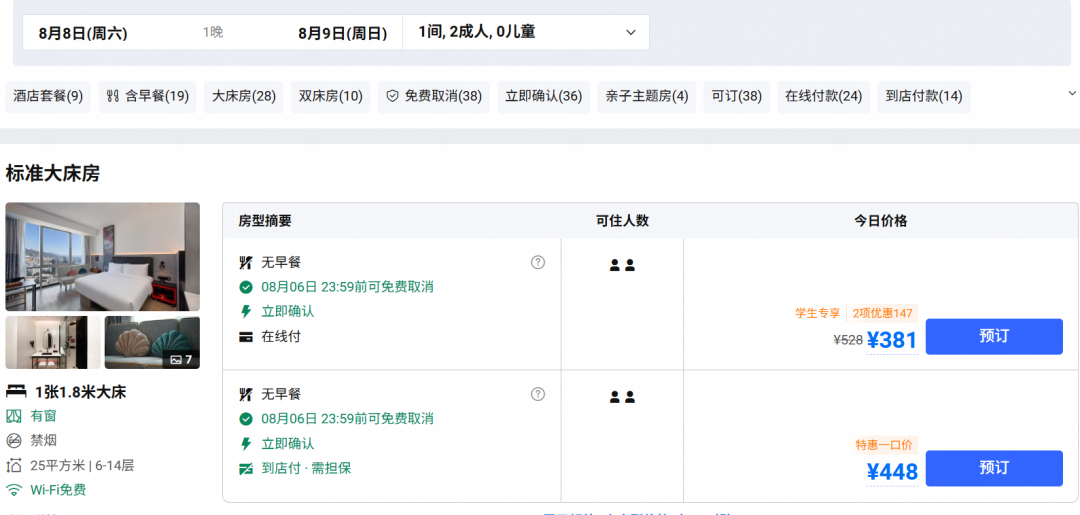The width and height of the screenshot is (1080, 515).
Task: Click the occupancy people icon in the ¥381 row
Action: pos(622,265)
